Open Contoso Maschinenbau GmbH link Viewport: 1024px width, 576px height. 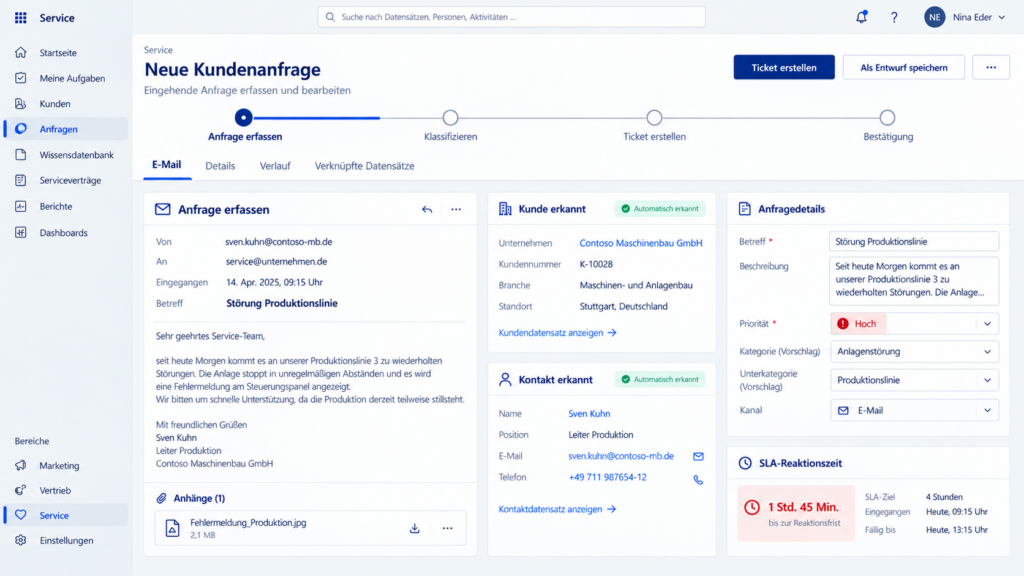click(x=641, y=243)
